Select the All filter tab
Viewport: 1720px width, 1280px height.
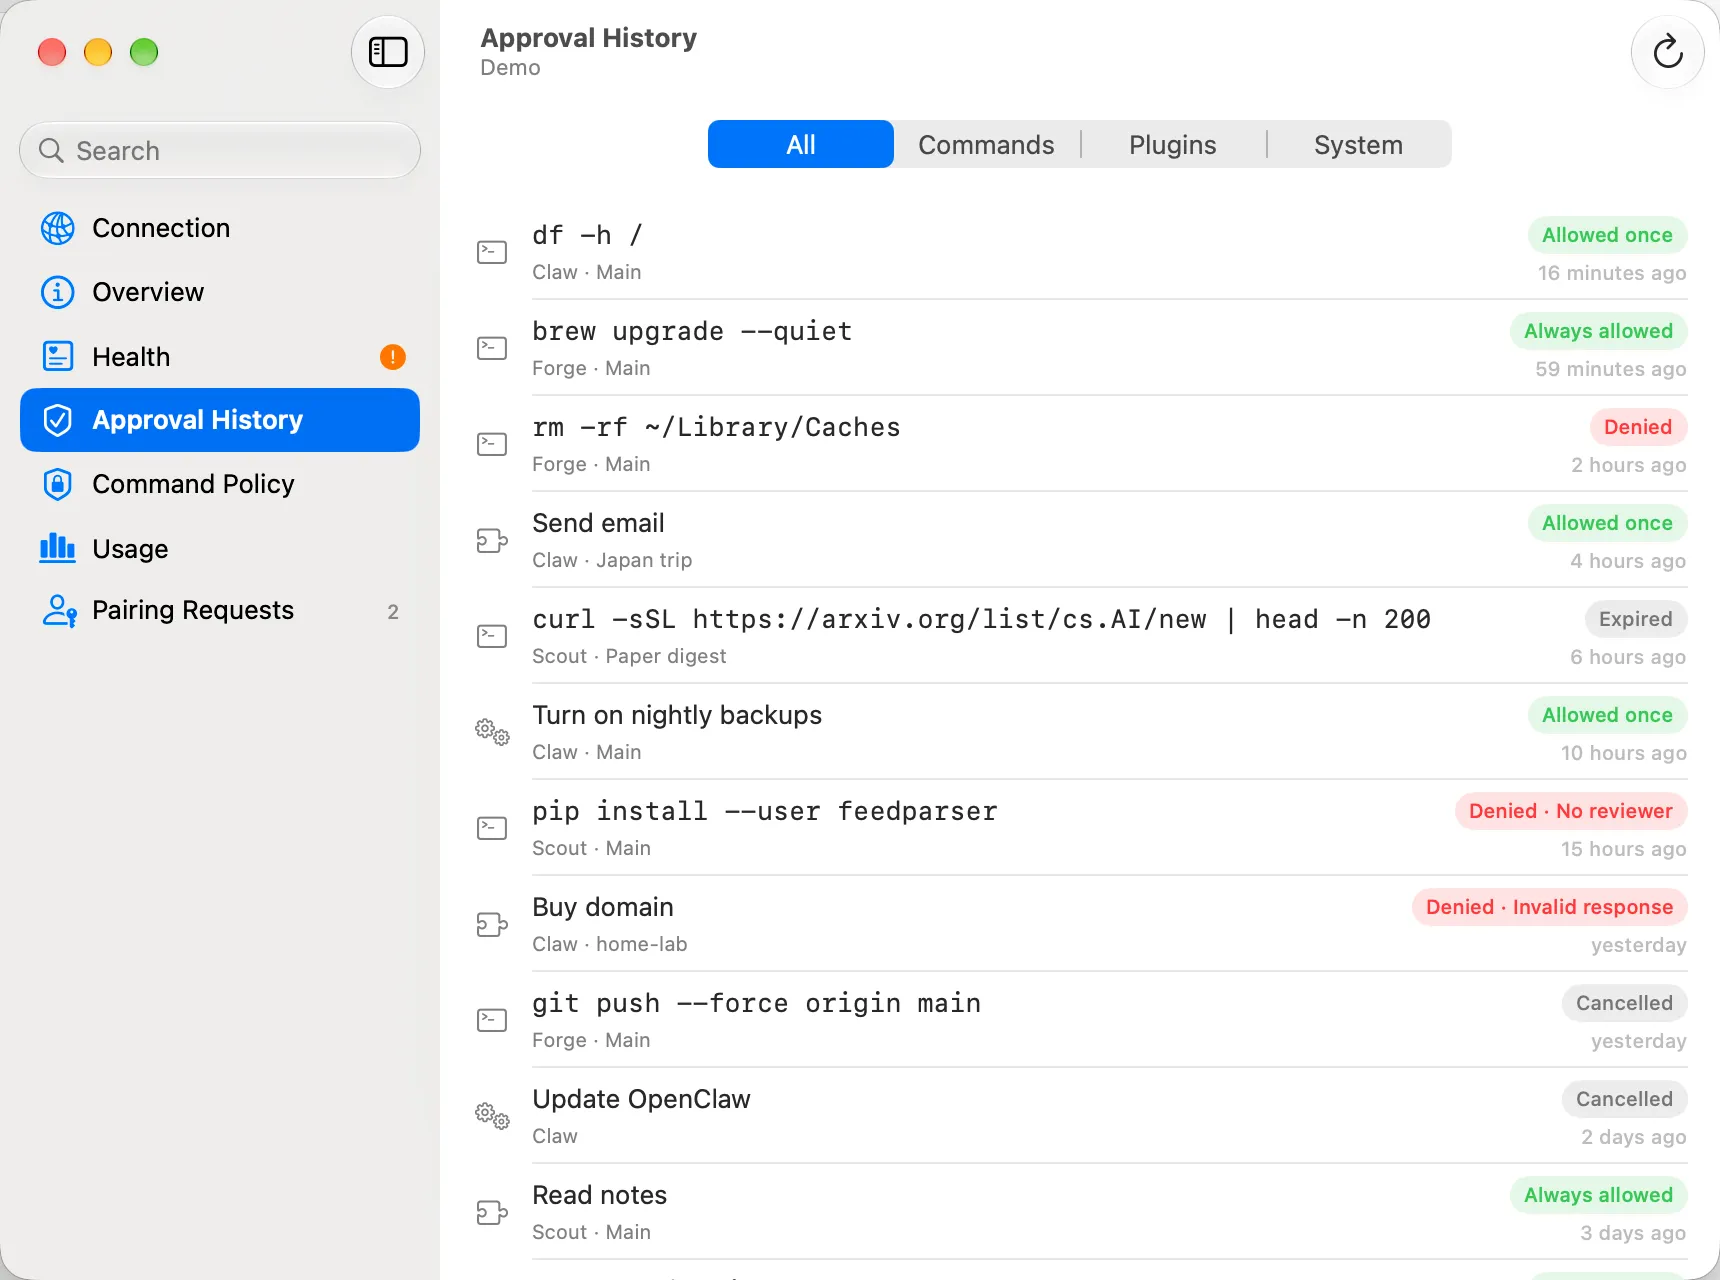pyautogui.click(x=801, y=144)
